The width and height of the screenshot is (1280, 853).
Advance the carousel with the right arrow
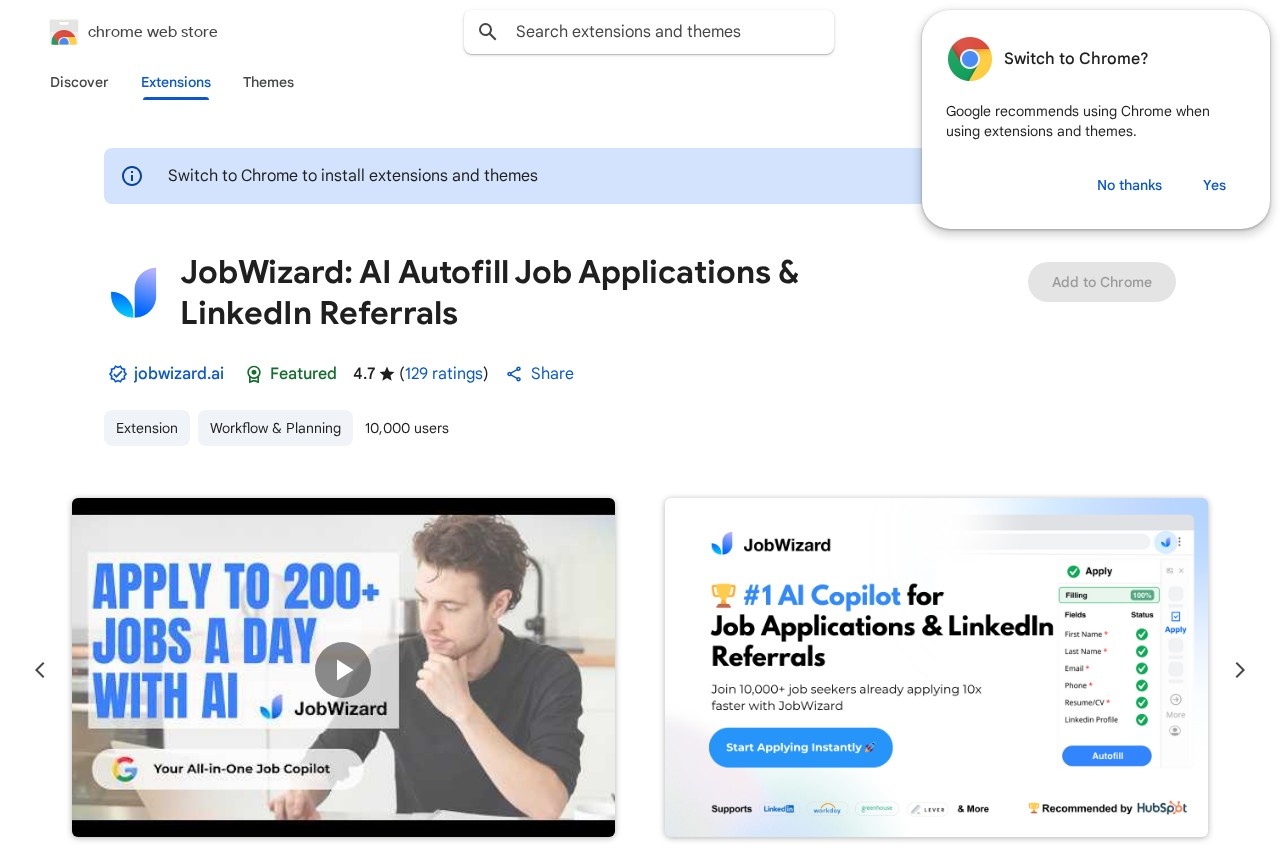tap(1240, 669)
